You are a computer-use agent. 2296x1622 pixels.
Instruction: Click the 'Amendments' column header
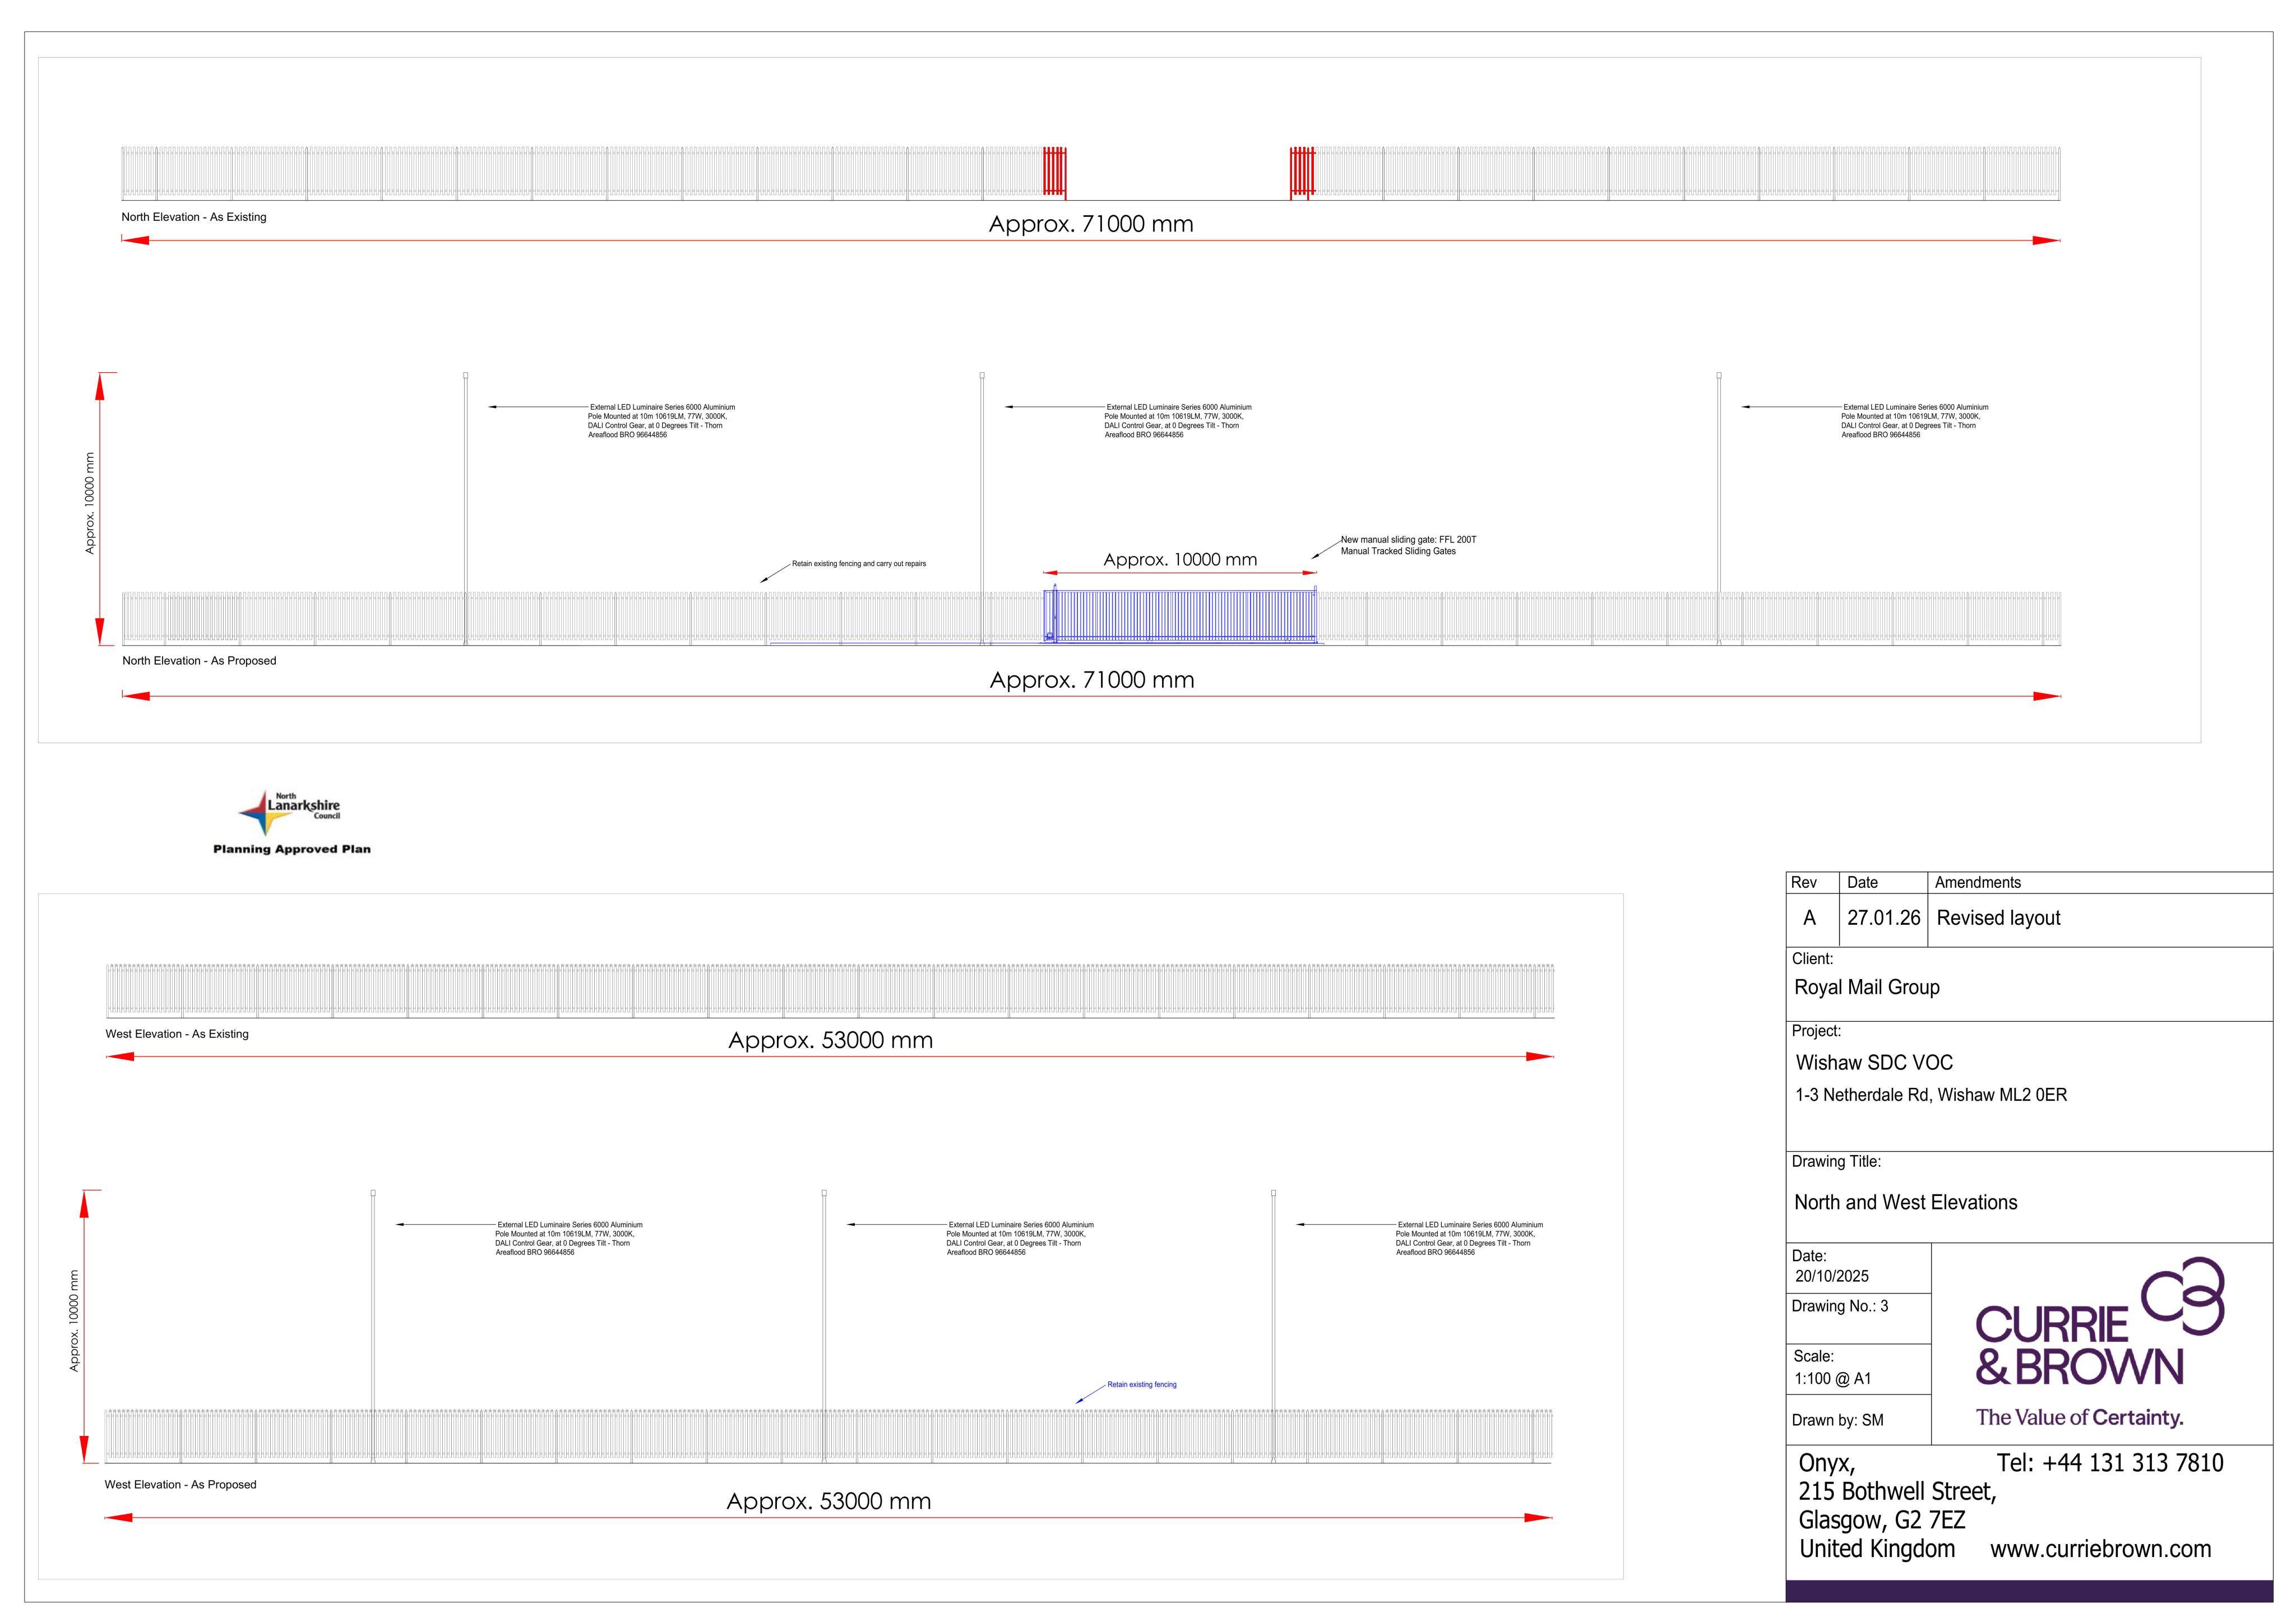[x=1978, y=882]
